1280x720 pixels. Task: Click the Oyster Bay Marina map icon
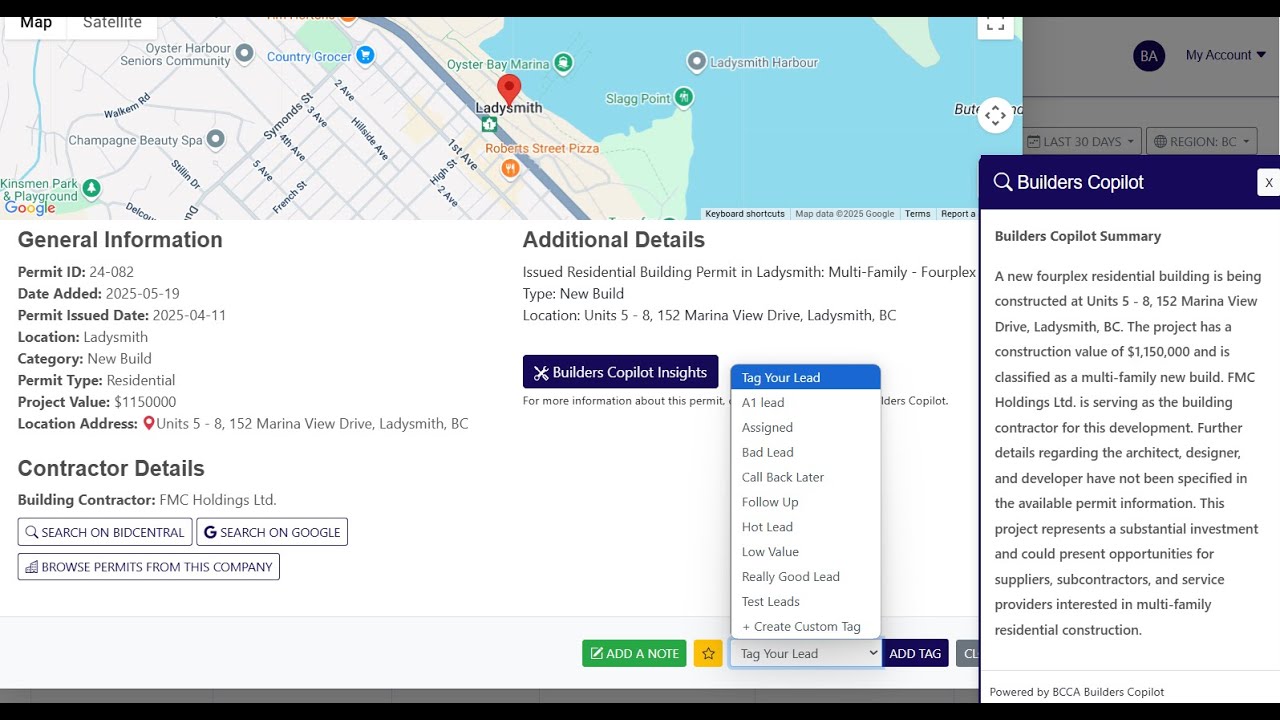tap(564, 63)
